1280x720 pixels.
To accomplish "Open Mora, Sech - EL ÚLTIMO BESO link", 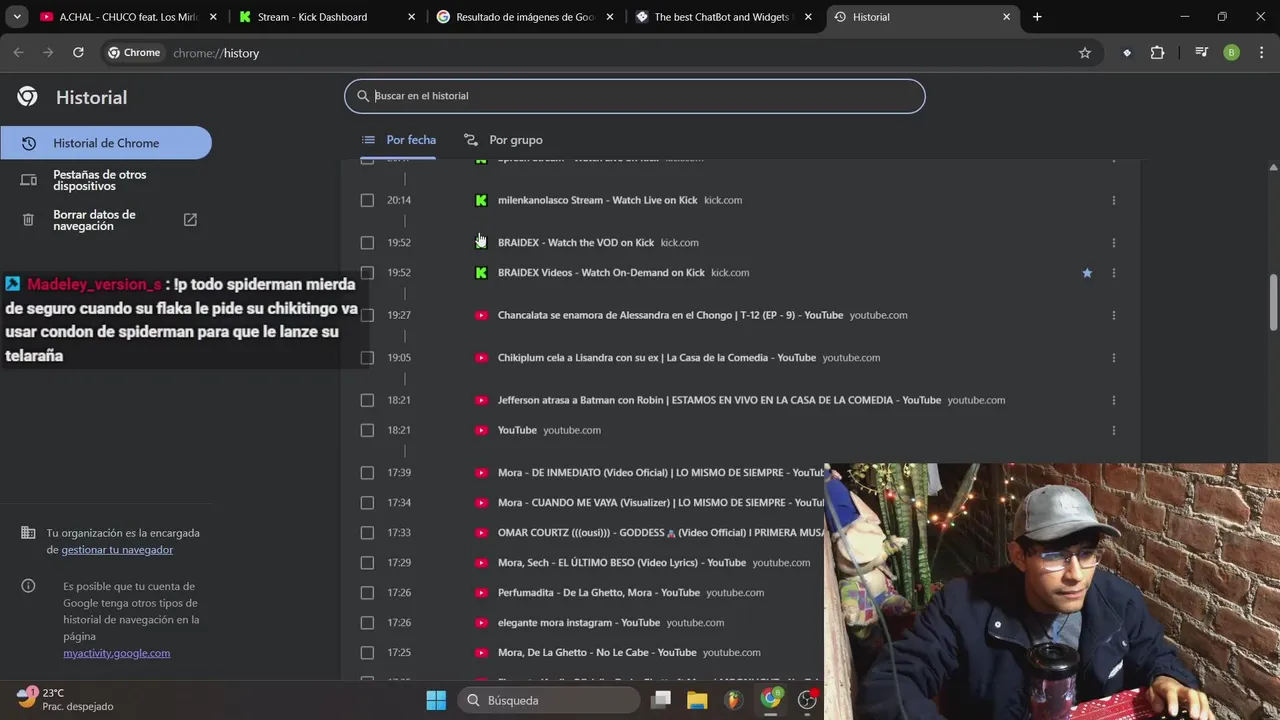I will click(x=622, y=562).
